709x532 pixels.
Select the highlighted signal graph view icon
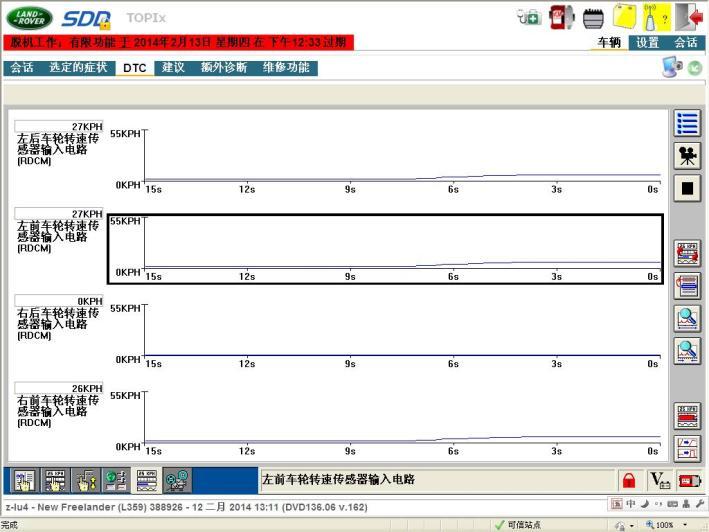[147, 480]
